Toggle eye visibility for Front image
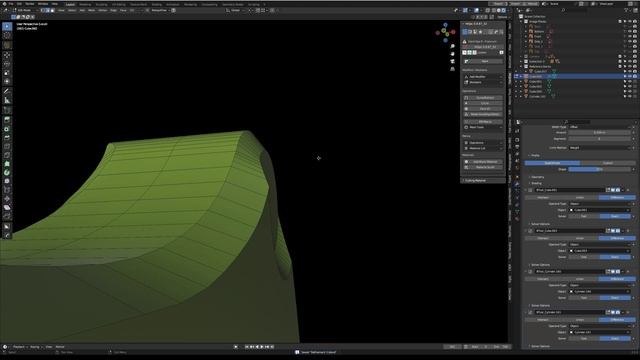640x360 pixels. pyautogui.click(x=630, y=36)
